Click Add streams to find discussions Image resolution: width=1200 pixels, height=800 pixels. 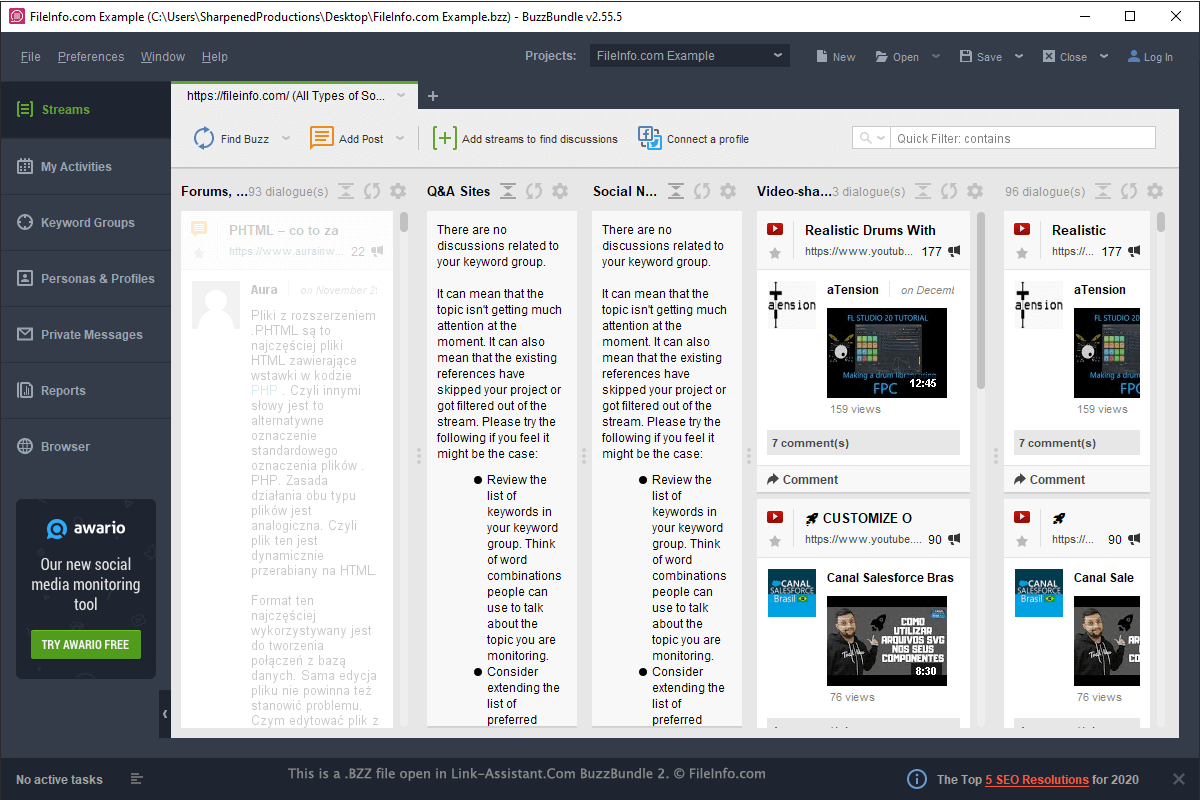[525, 139]
